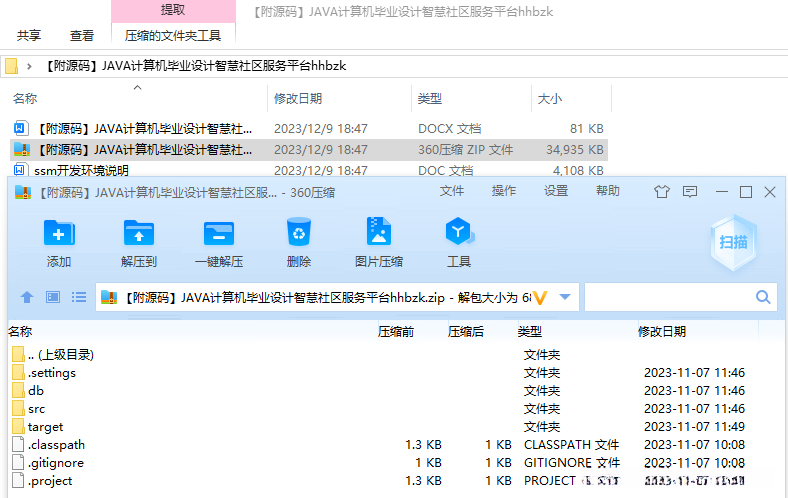The width and height of the screenshot is (788, 498).
Task: Open the 图片压缩 image compress tool
Action: pos(378,231)
